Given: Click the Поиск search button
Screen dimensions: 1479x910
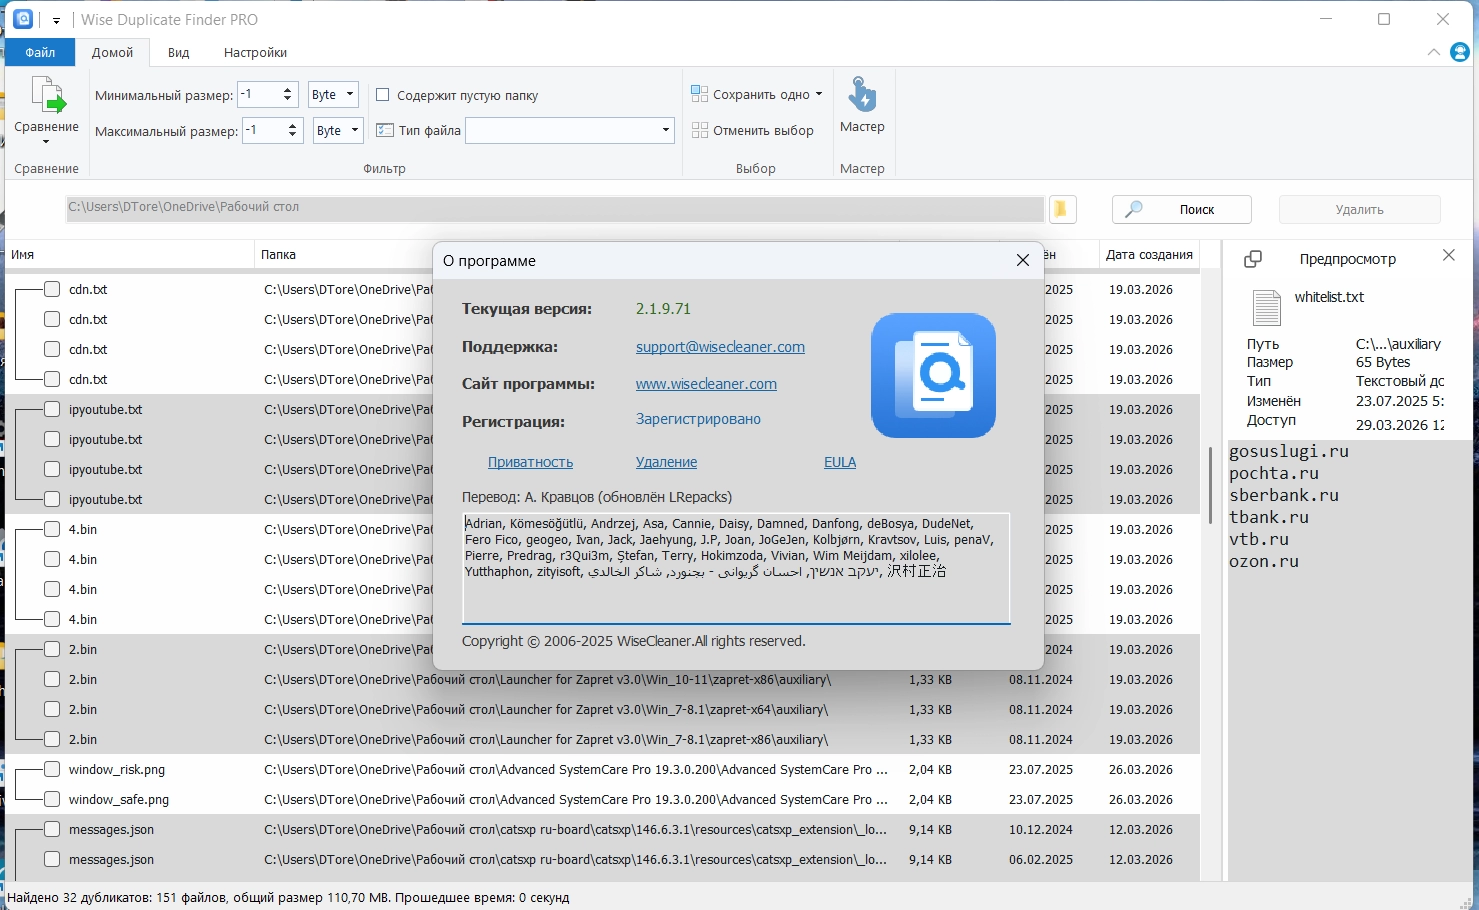Looking at the screenshot, I should (x=1181, y=209).
